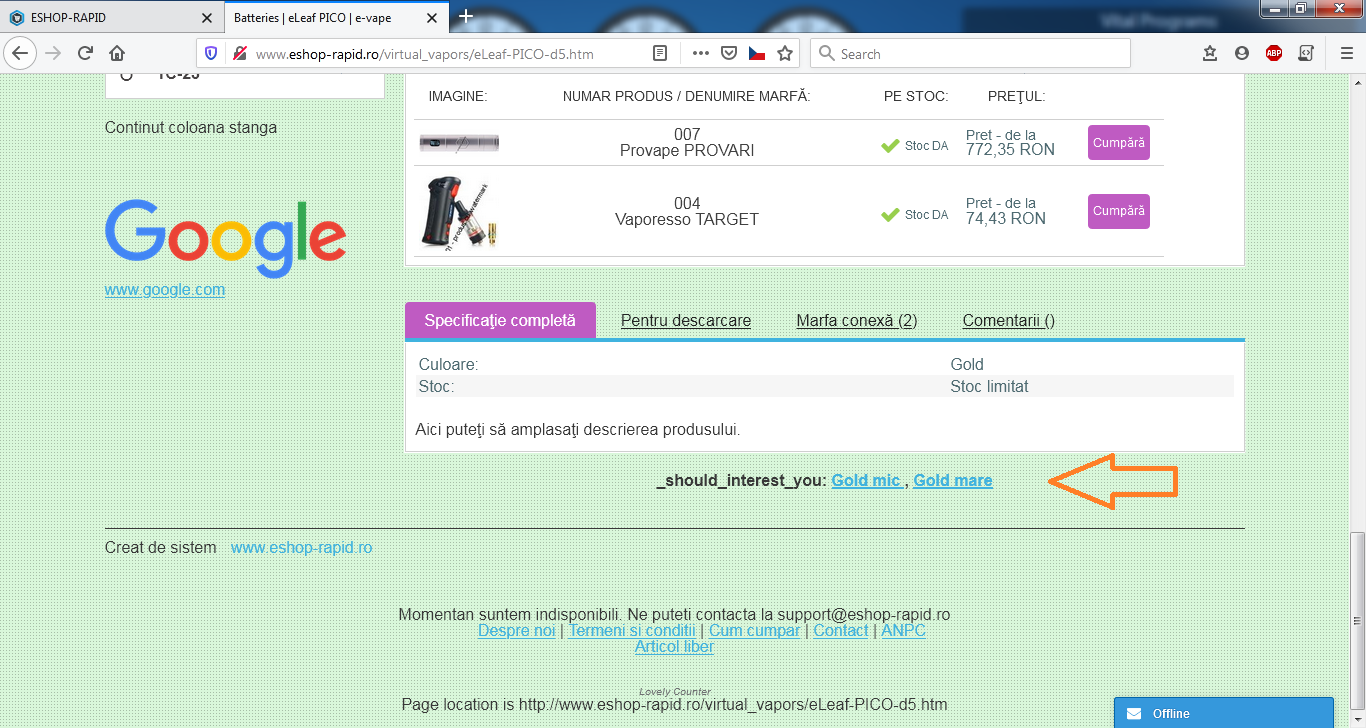Close the Batteries eLeaf PICO tab
This screenshot has width=1366, height=728.
pos(433,18)
